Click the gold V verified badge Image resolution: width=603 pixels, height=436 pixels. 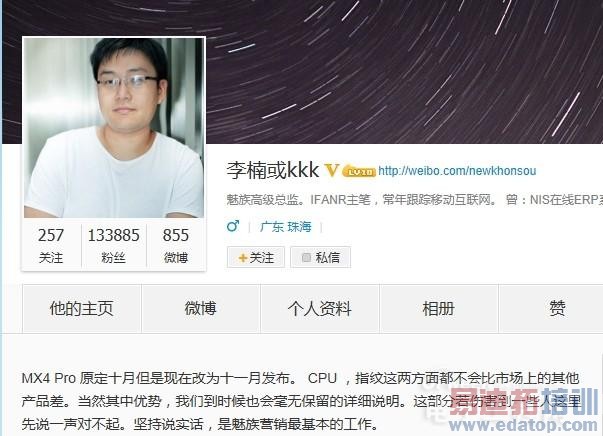(332, 170)
